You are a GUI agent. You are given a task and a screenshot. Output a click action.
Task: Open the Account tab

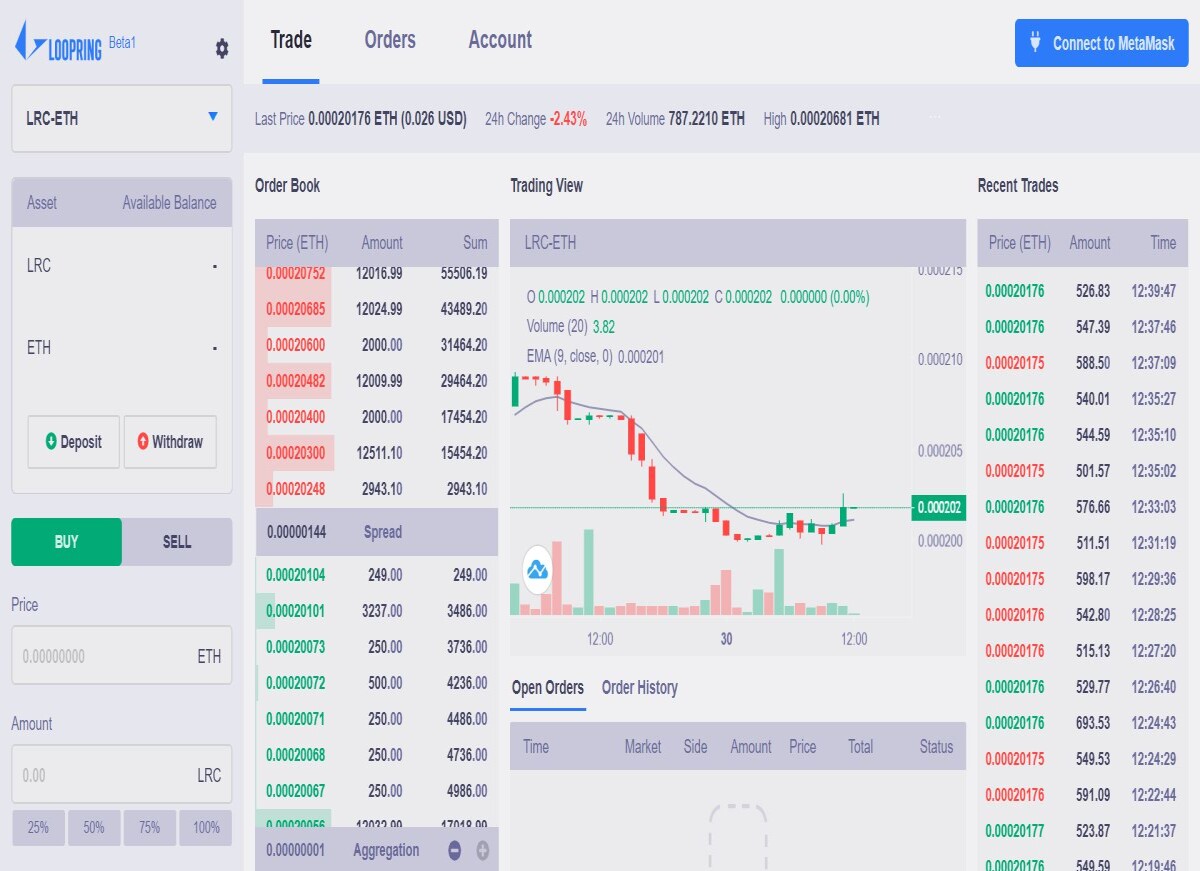[500, 40]
